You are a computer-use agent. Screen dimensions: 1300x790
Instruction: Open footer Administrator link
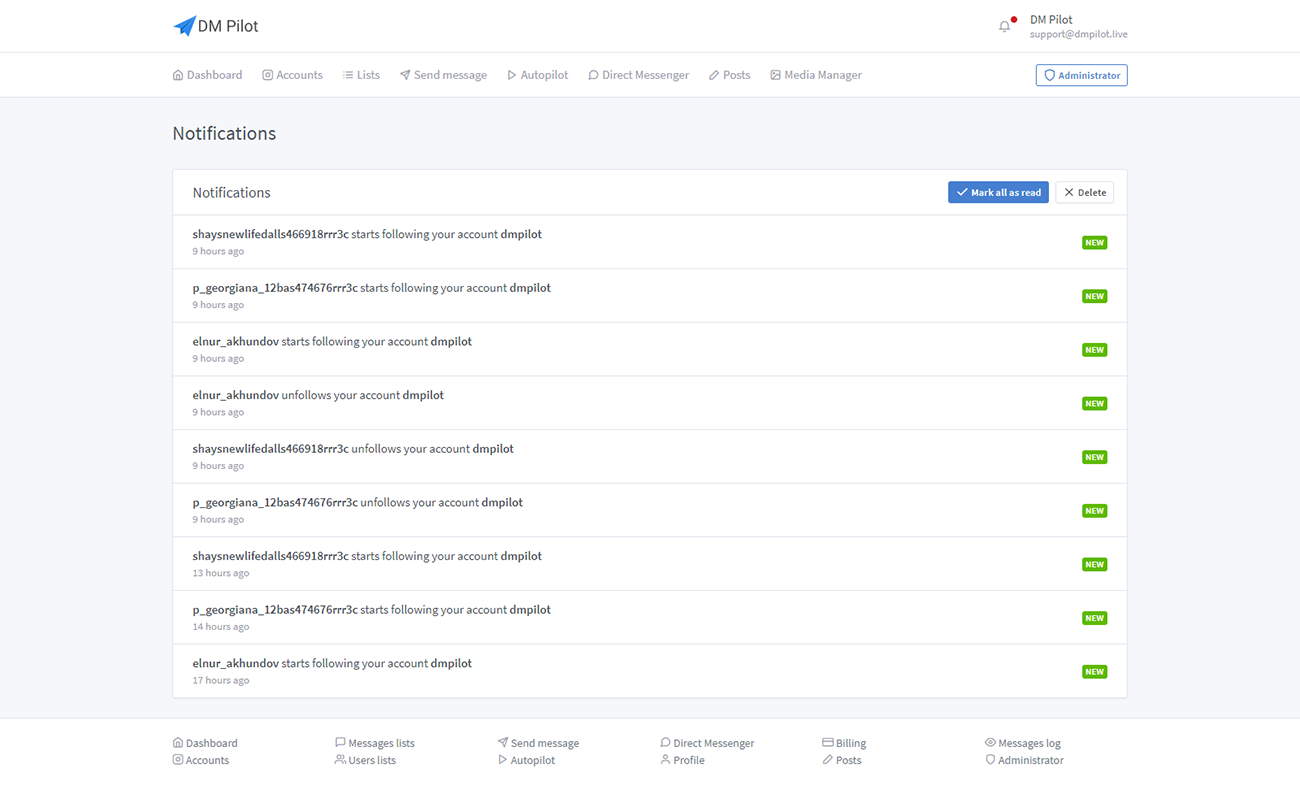tap(1024, 760)
